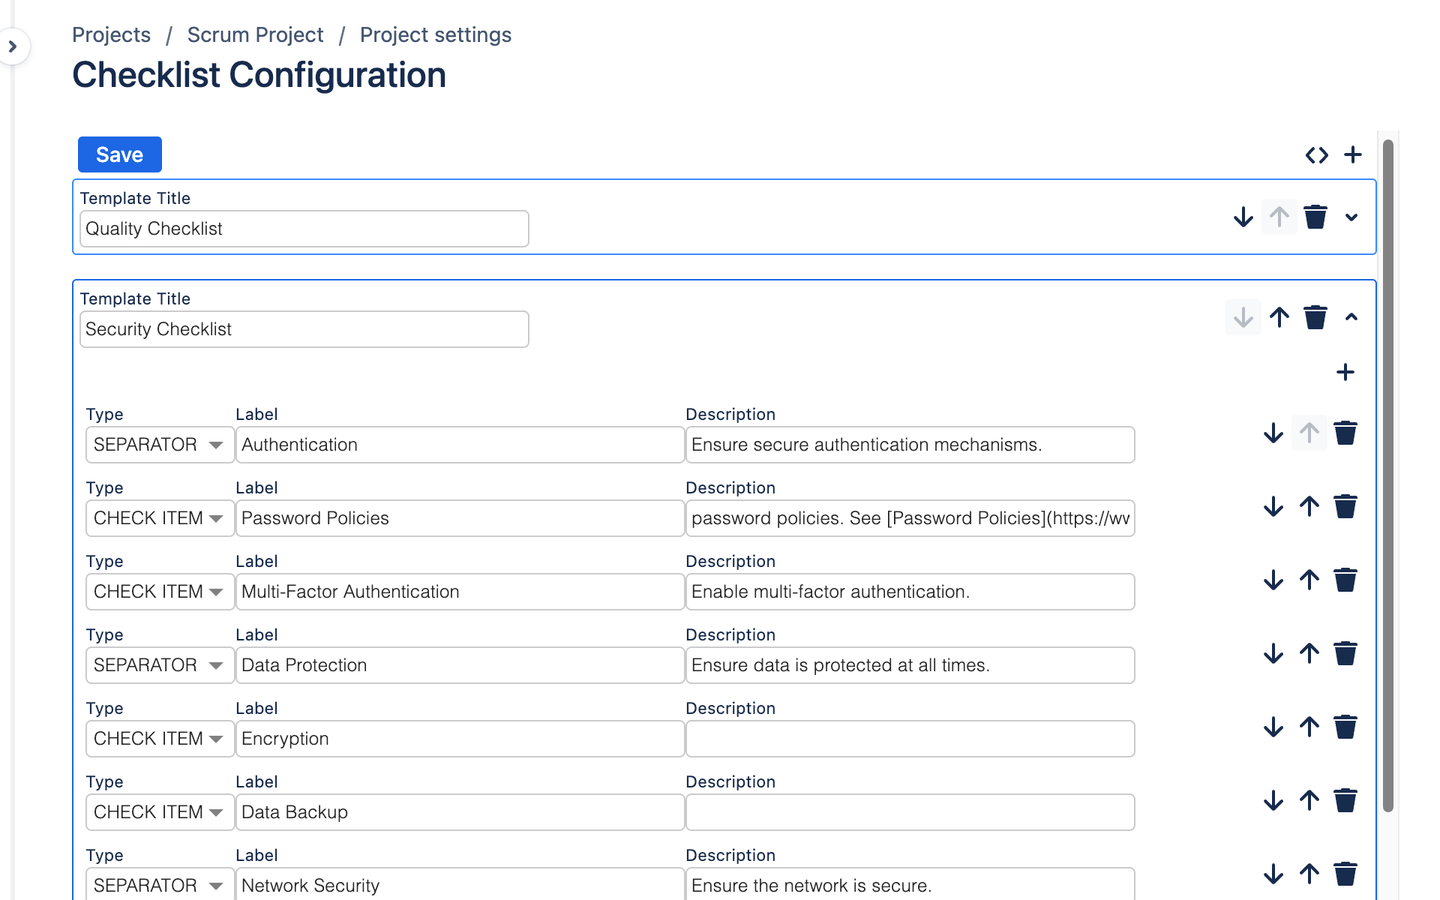This screenshot has width=1440, height=900.
Task: Move Password Policies row down
Action: pyautogui.click(x=1273, y=507)
